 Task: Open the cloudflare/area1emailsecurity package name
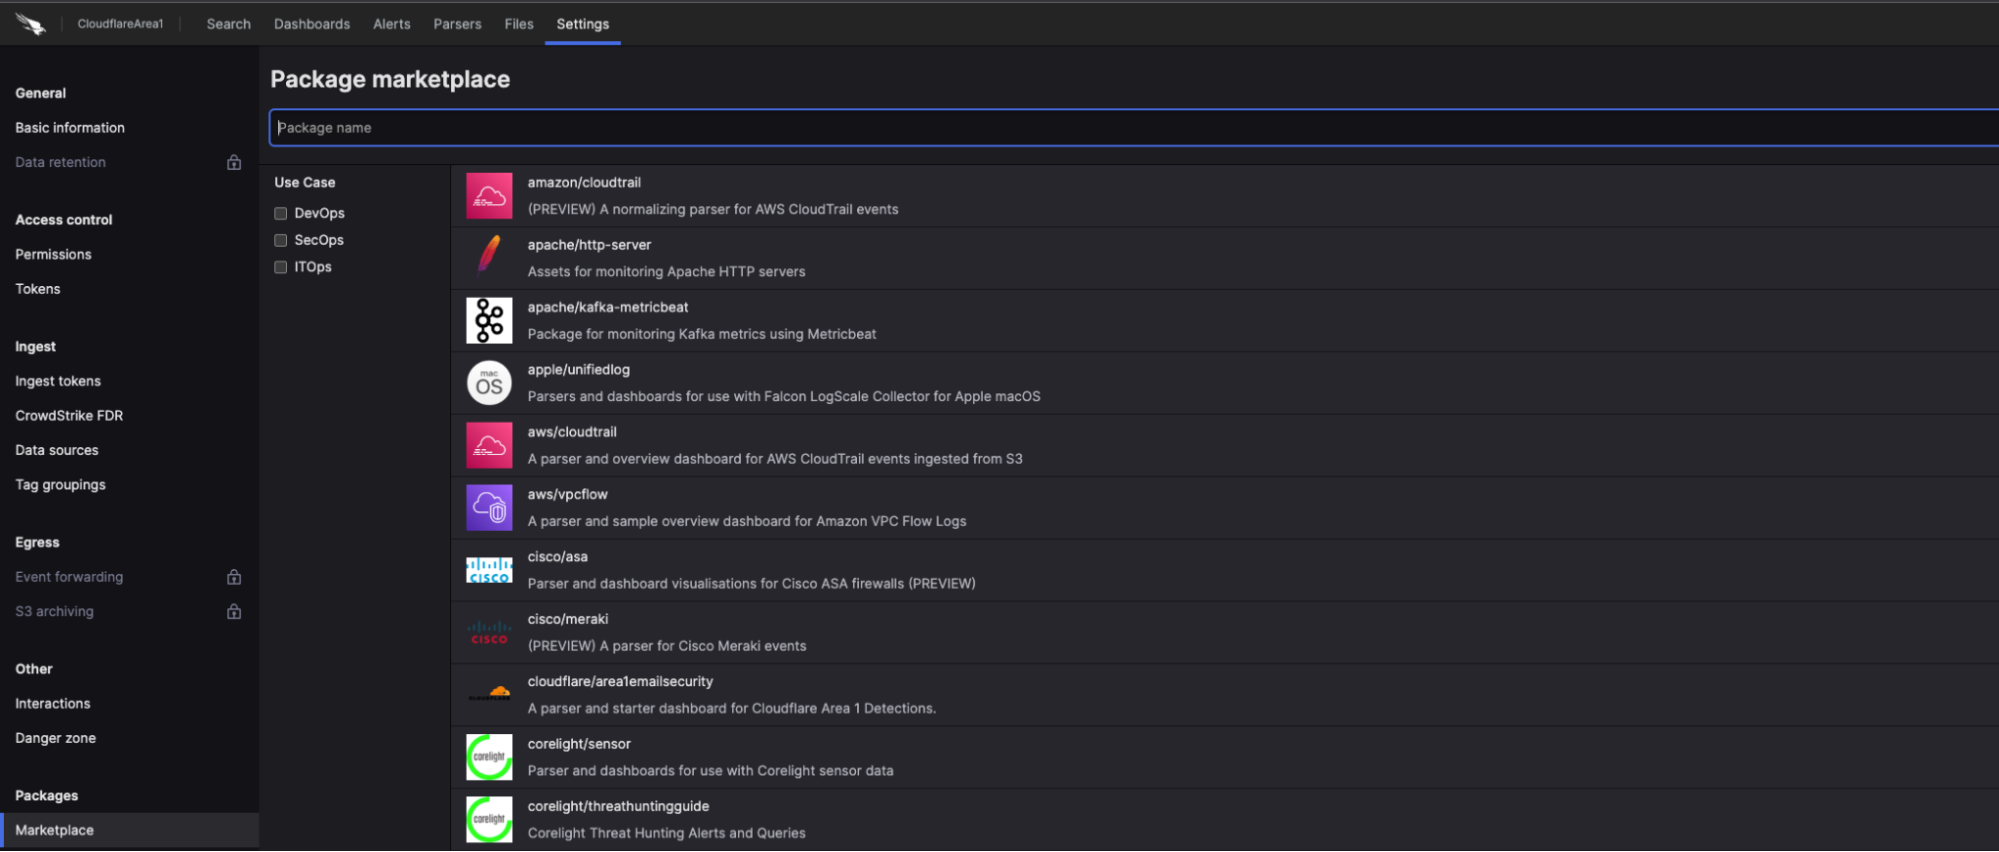[x=621, y=682]
